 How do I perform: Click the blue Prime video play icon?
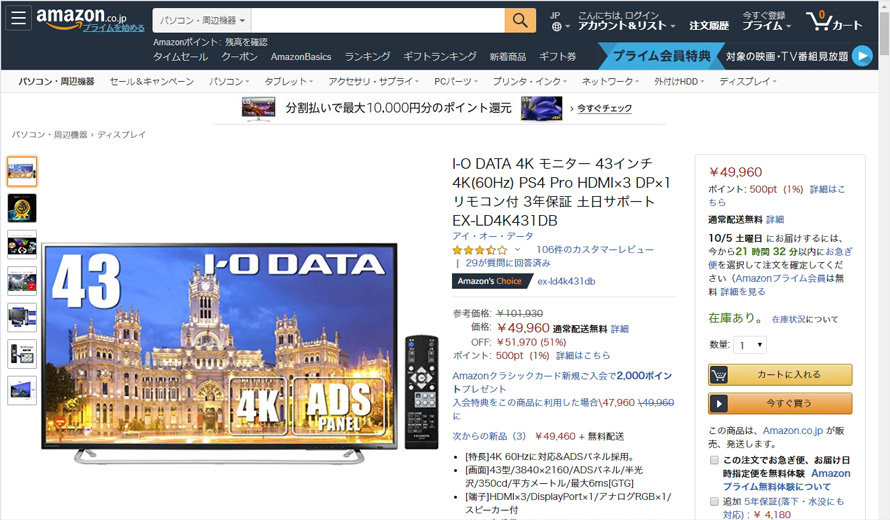[862, 56]
